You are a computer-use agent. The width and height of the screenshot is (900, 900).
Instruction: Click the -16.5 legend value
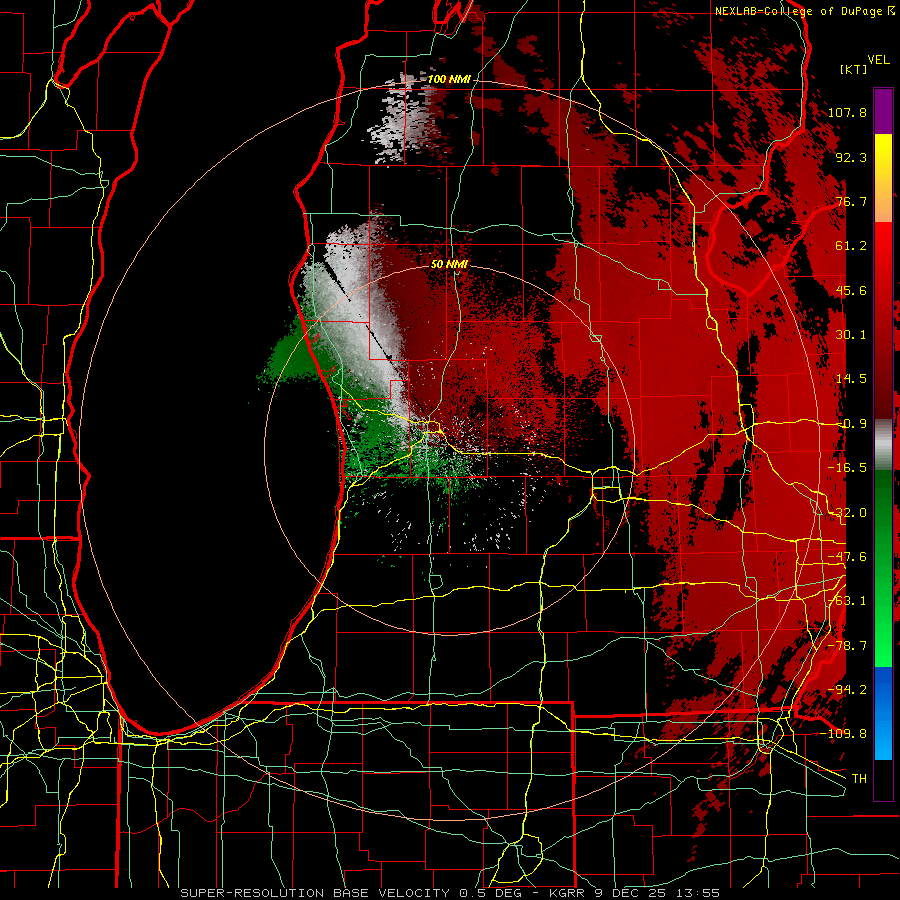click(847, 468)
